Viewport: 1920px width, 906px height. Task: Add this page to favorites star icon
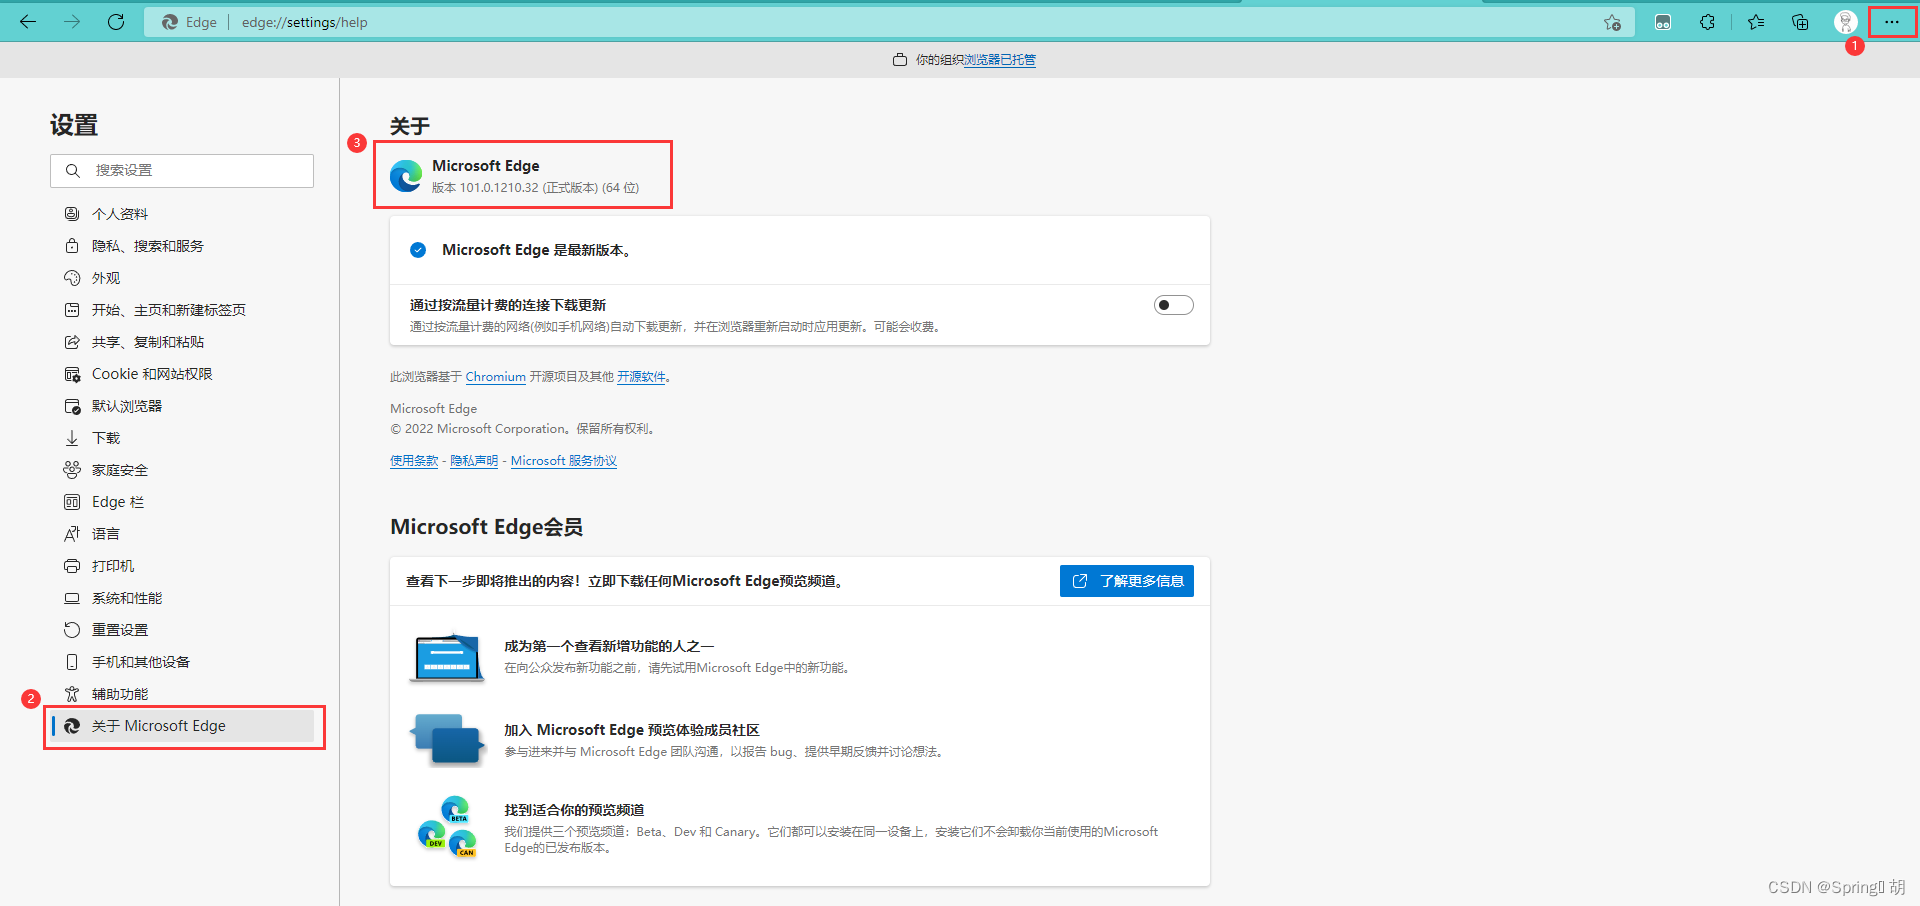[x=1612, y=22]
